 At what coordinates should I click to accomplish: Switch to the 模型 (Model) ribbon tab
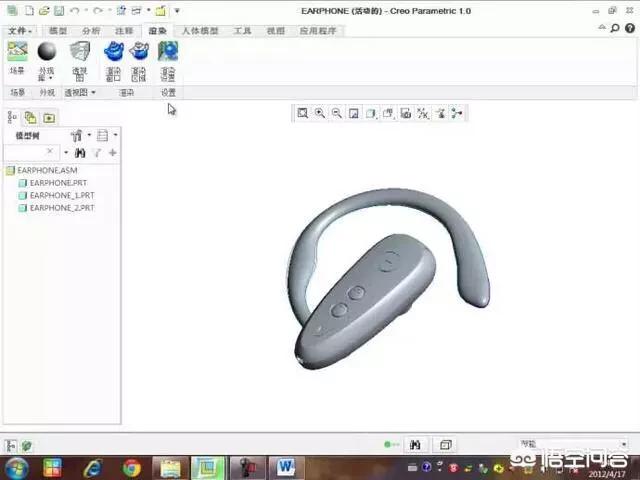59,31
